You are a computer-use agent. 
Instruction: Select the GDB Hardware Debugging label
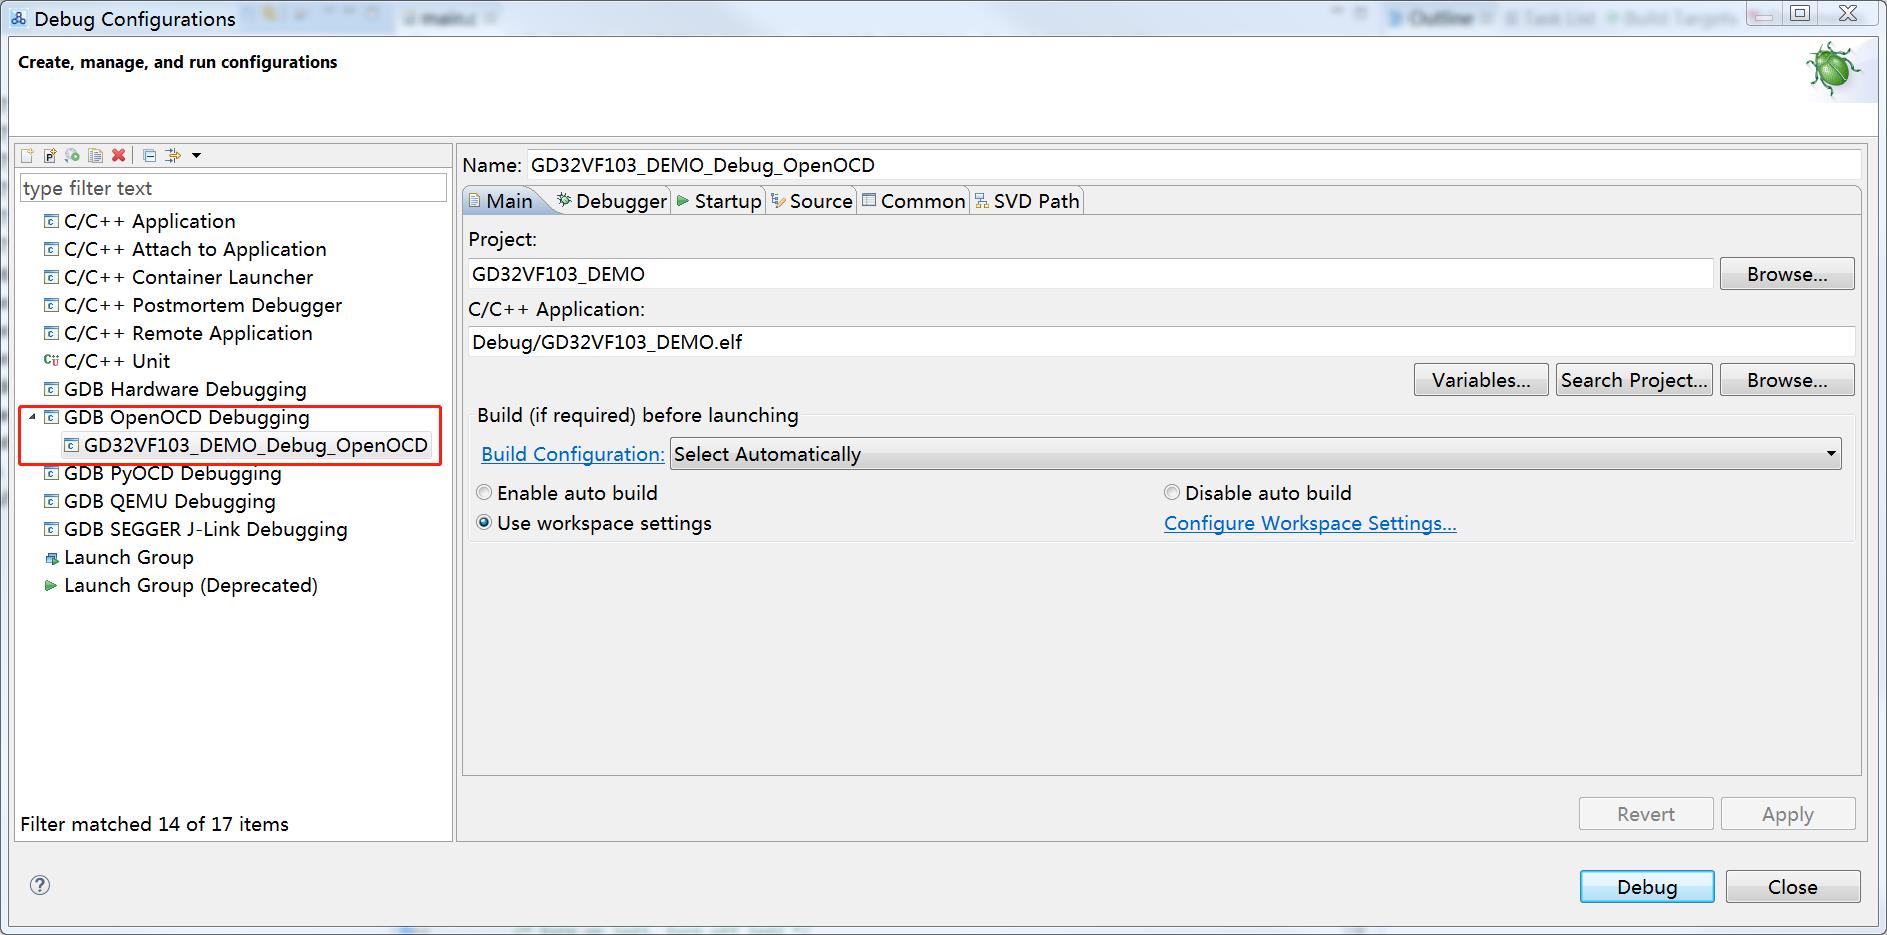click(x=185, y=389)
